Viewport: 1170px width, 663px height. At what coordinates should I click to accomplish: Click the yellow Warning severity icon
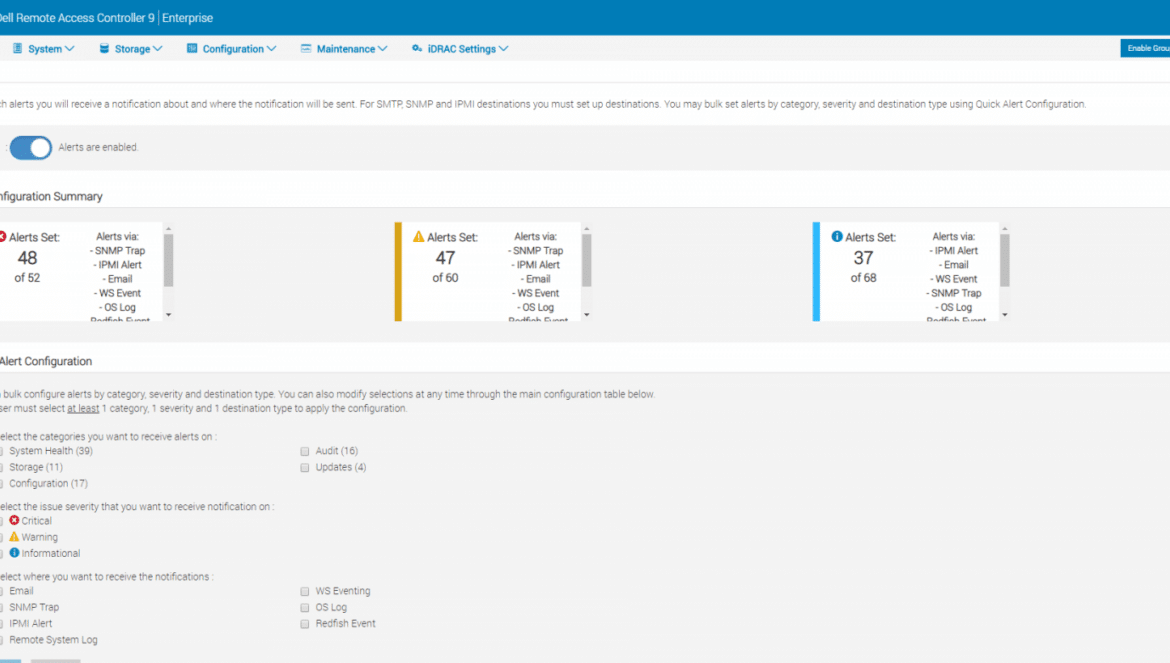pyautogui.click(x=14, y=536)
